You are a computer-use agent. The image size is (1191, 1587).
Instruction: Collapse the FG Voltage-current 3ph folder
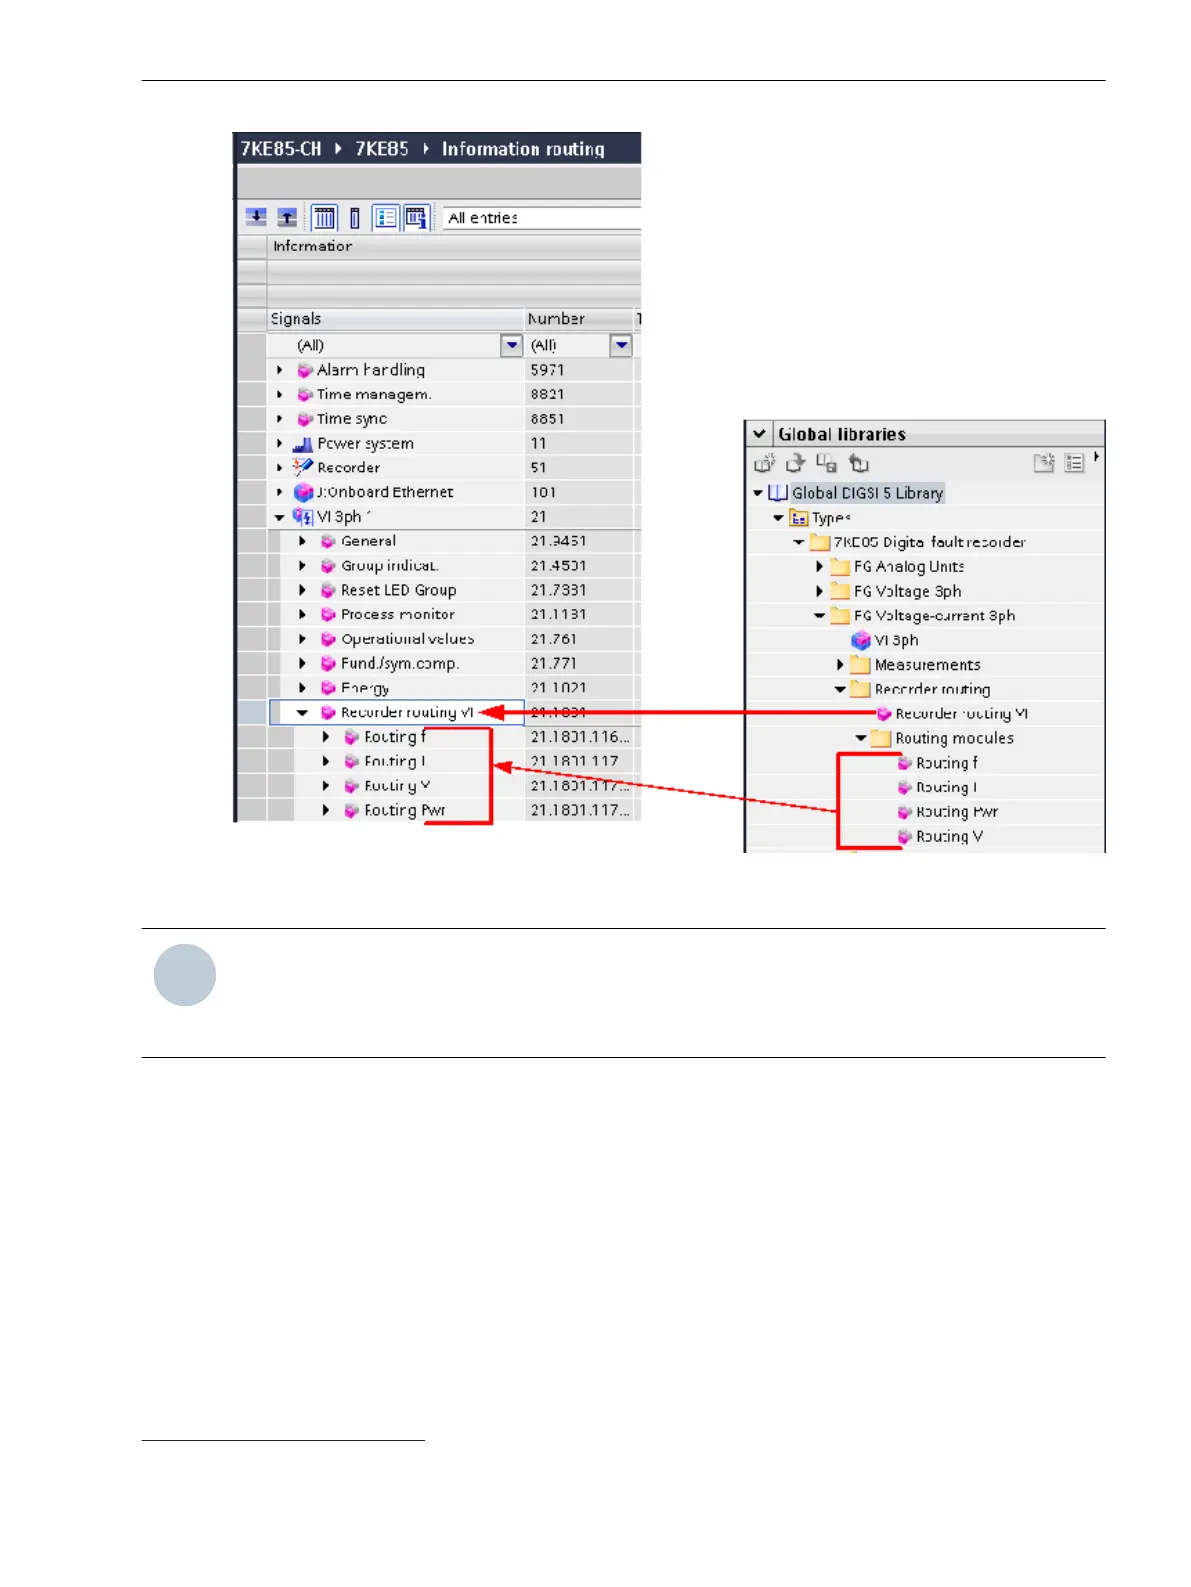pos(820,616)
